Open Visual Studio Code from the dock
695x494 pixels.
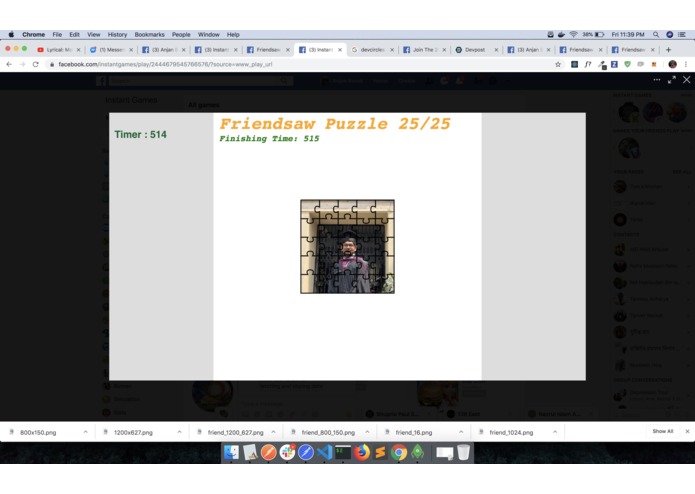(324, 452)
